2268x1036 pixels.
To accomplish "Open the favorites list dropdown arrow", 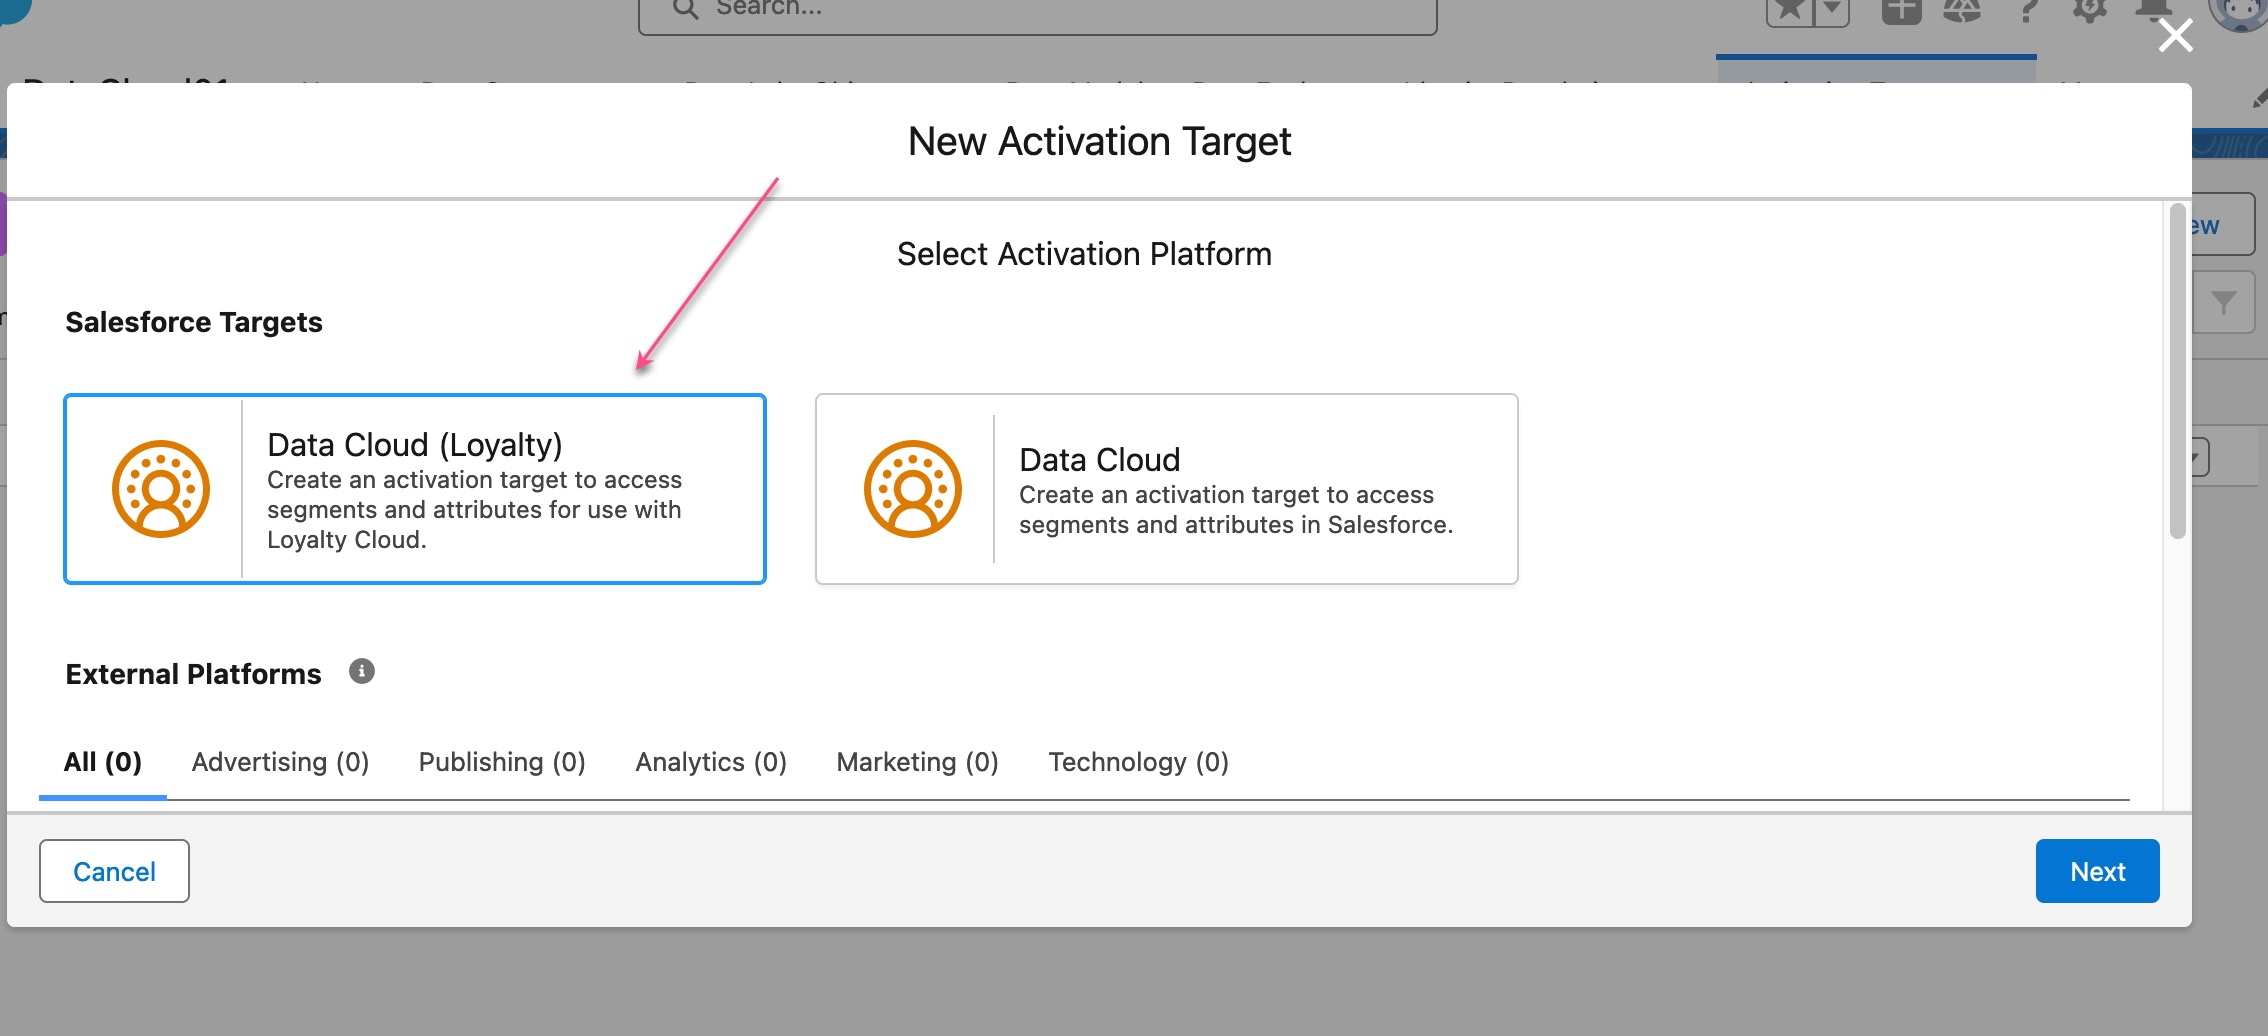I will (1831, 10).
